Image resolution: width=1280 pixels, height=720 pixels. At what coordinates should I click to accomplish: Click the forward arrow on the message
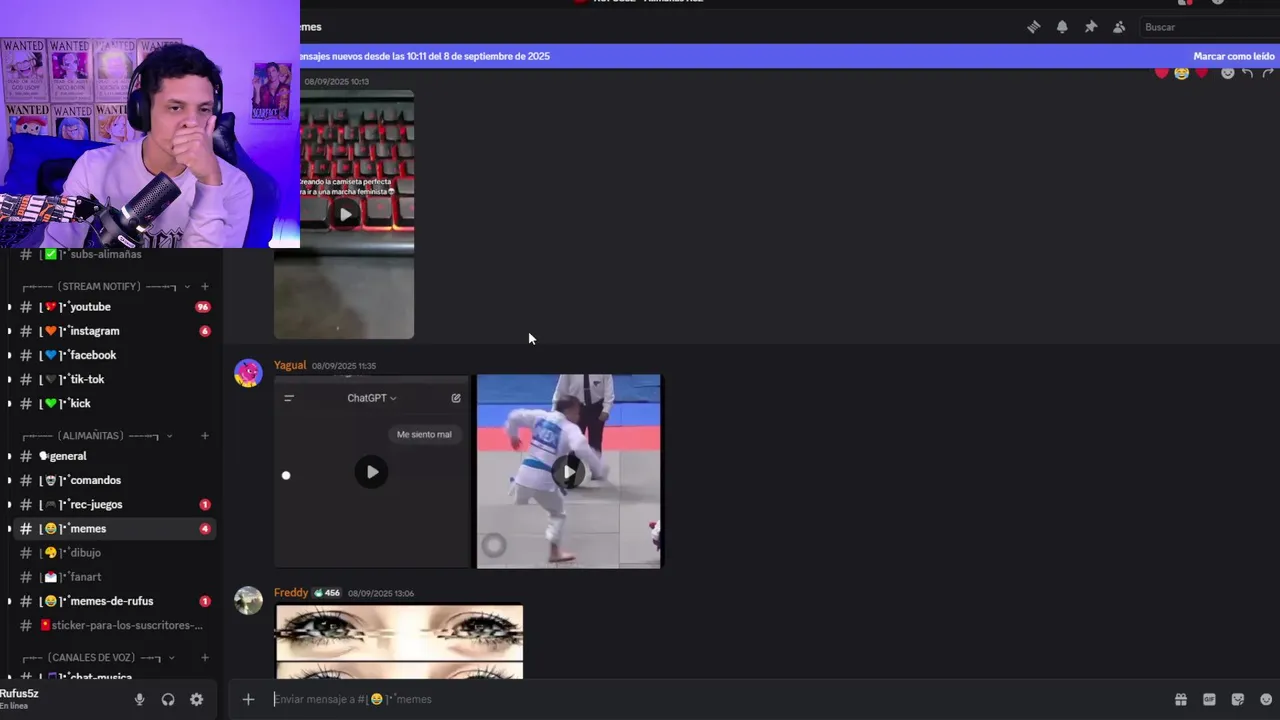1268,72
